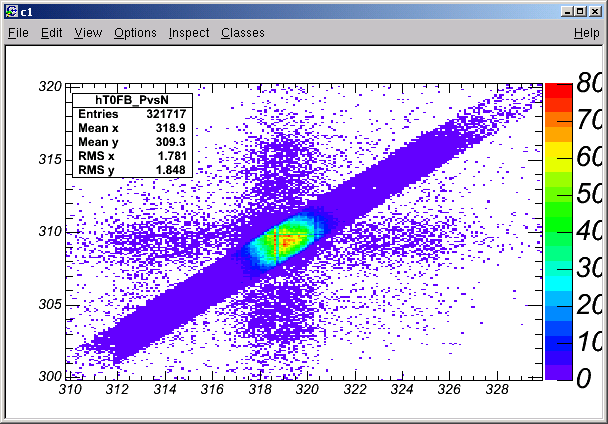Click the Mean x 318.9 row
The height and width of the screenshot is (424, 608).
132,128
